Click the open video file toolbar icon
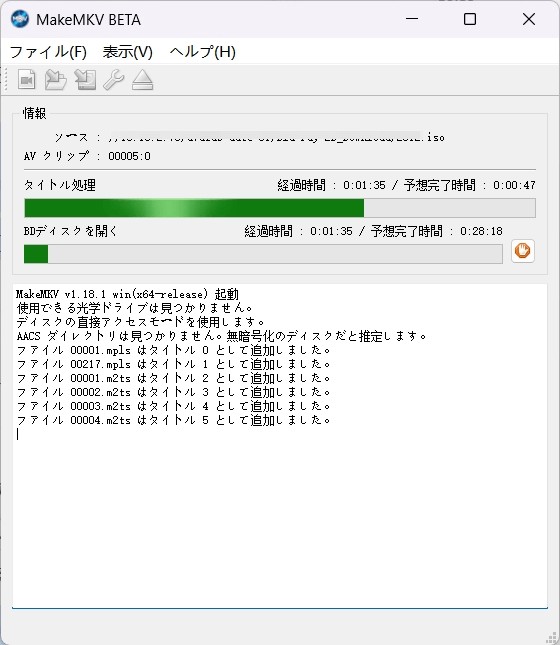 tap(27, 80)
